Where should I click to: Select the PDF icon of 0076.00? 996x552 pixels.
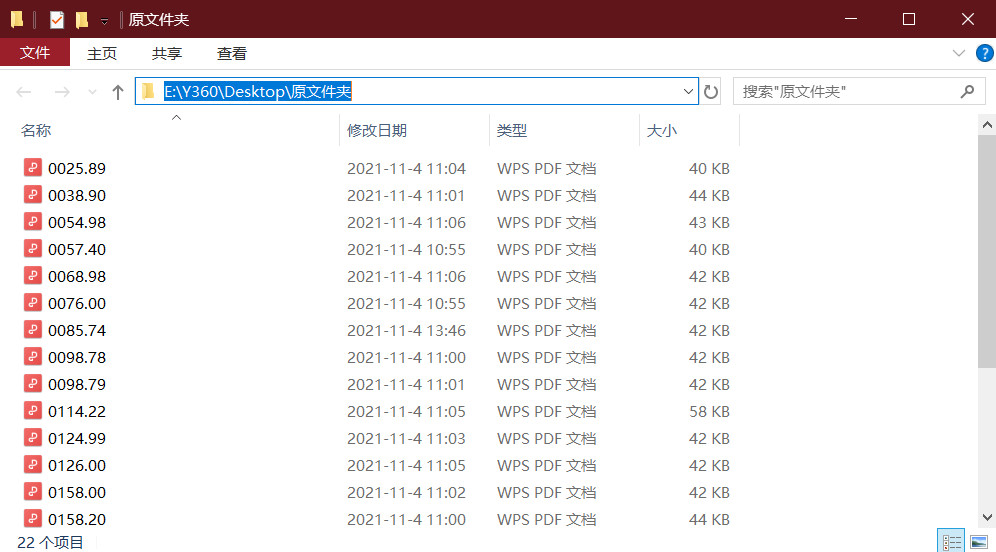pyautogui.click(x=33, y=302)
